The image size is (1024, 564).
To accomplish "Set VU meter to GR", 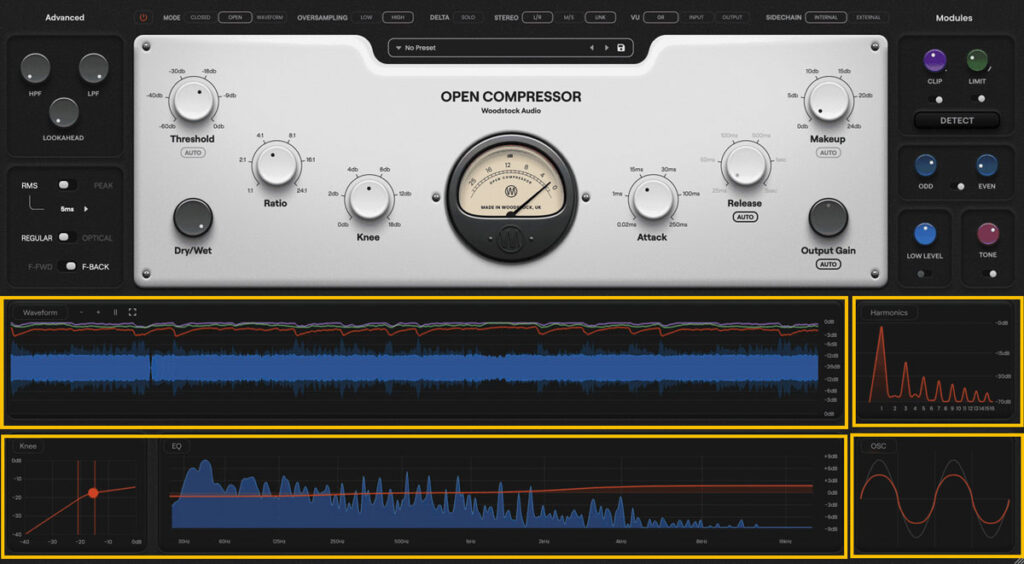I will pos(661,18).
